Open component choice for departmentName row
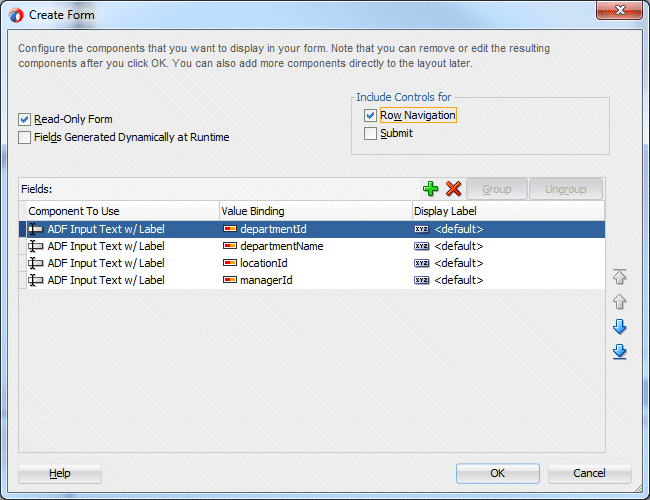 coord(123,246)
